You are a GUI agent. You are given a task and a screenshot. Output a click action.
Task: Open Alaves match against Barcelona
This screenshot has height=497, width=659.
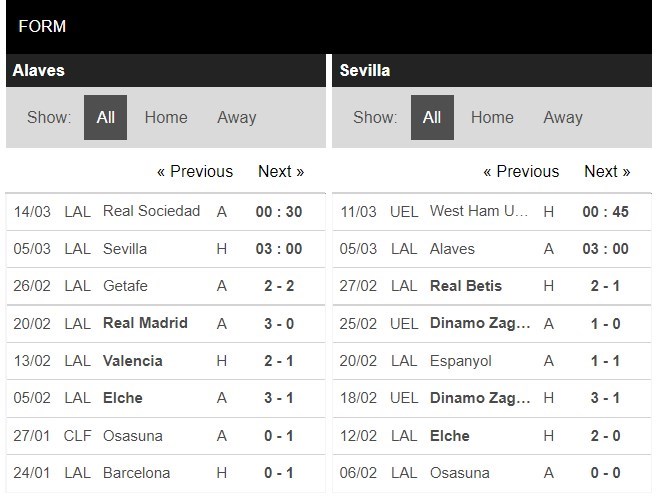166,473
